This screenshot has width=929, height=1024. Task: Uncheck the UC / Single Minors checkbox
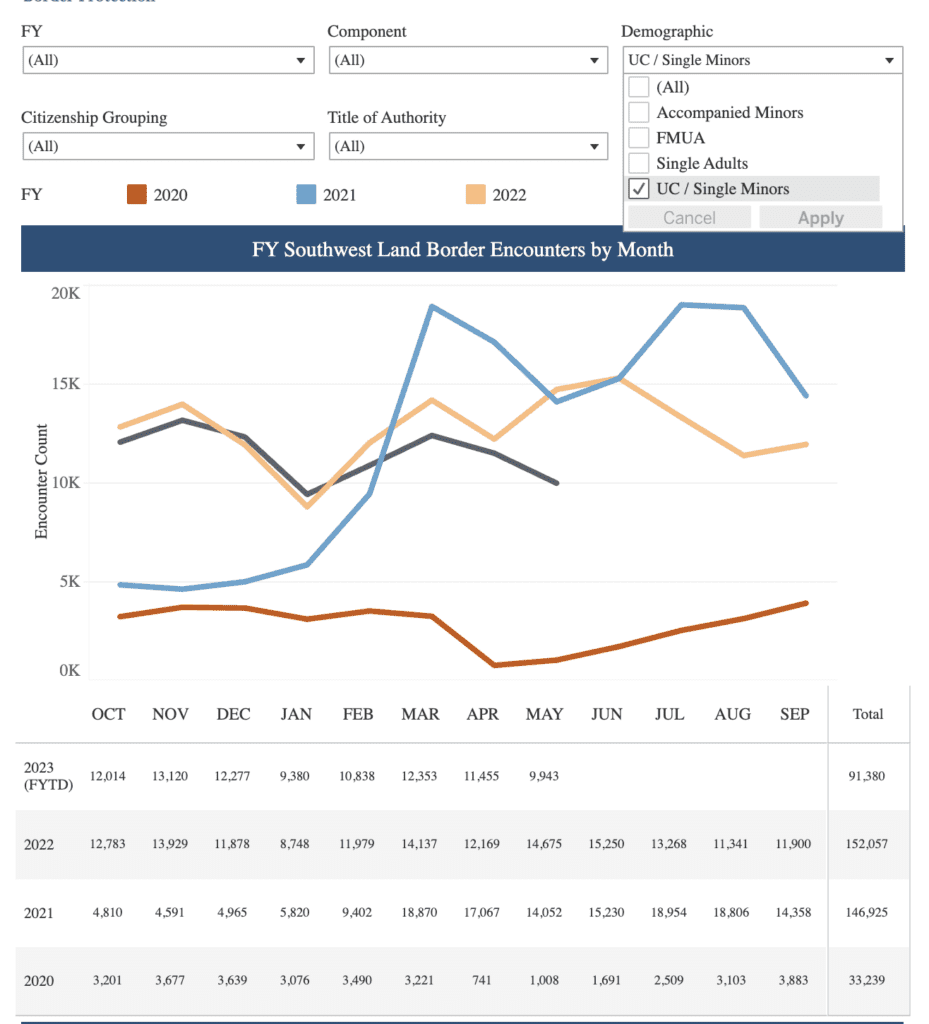click(639, 188)
